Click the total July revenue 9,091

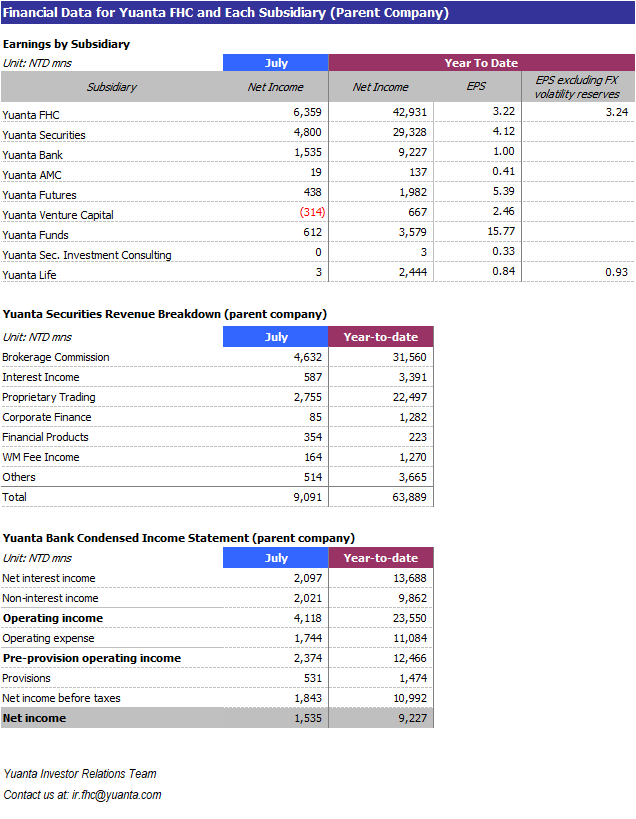[x=308, y=497]
